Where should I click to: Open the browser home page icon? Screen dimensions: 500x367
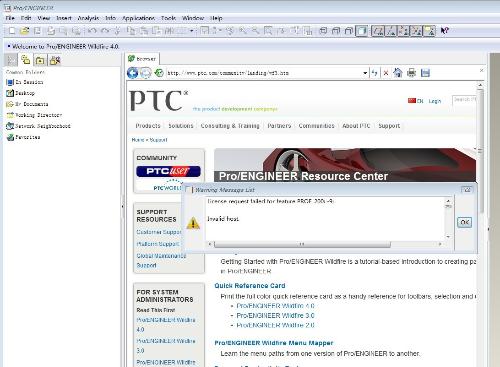tap(398, 73)
